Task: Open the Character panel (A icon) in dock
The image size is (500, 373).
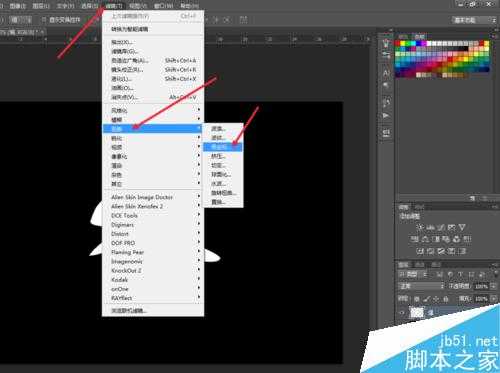Action: click(386, 73)
